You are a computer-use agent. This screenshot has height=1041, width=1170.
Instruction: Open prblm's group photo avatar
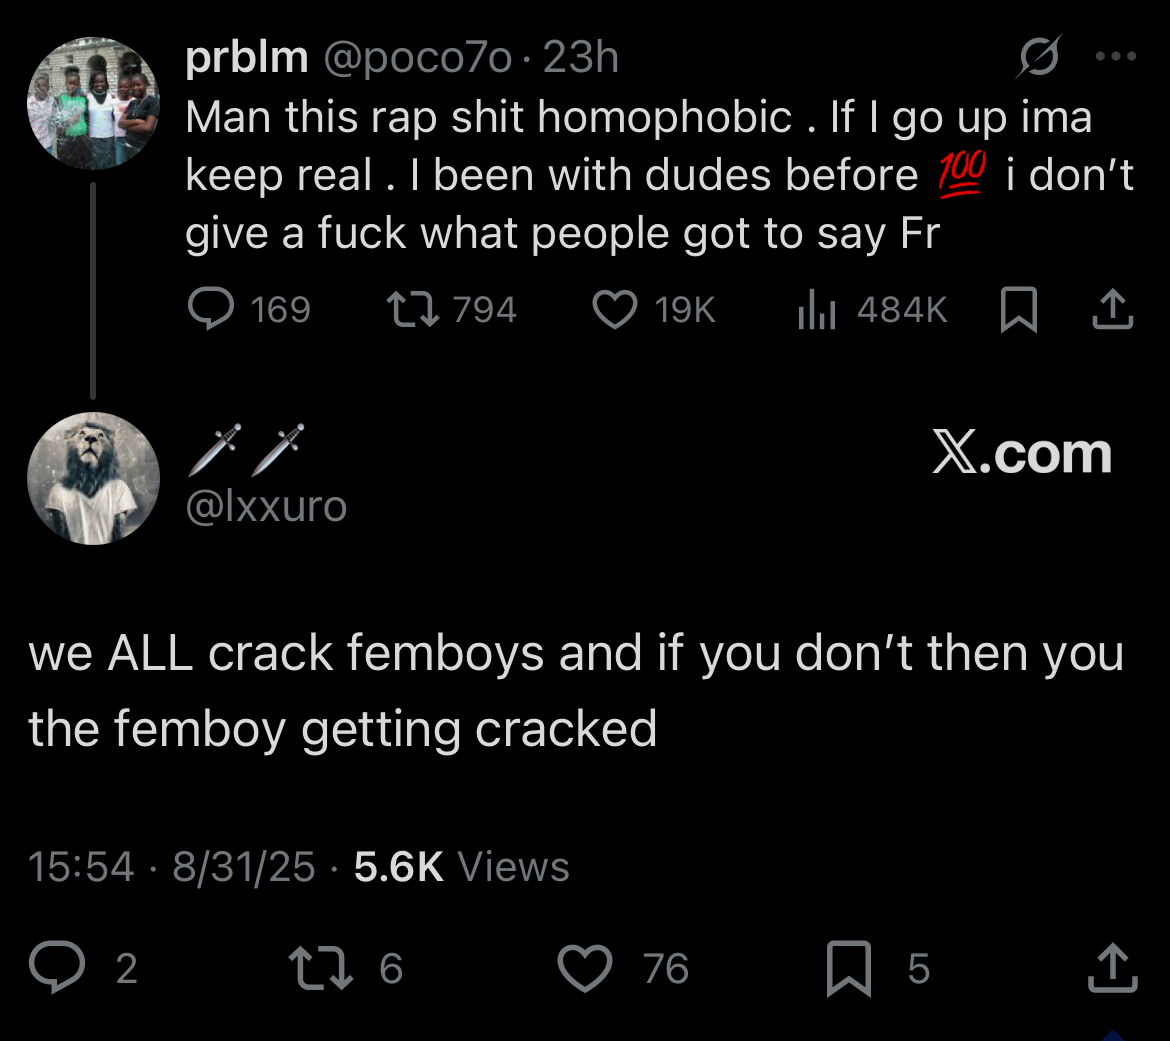click(93, 103)
